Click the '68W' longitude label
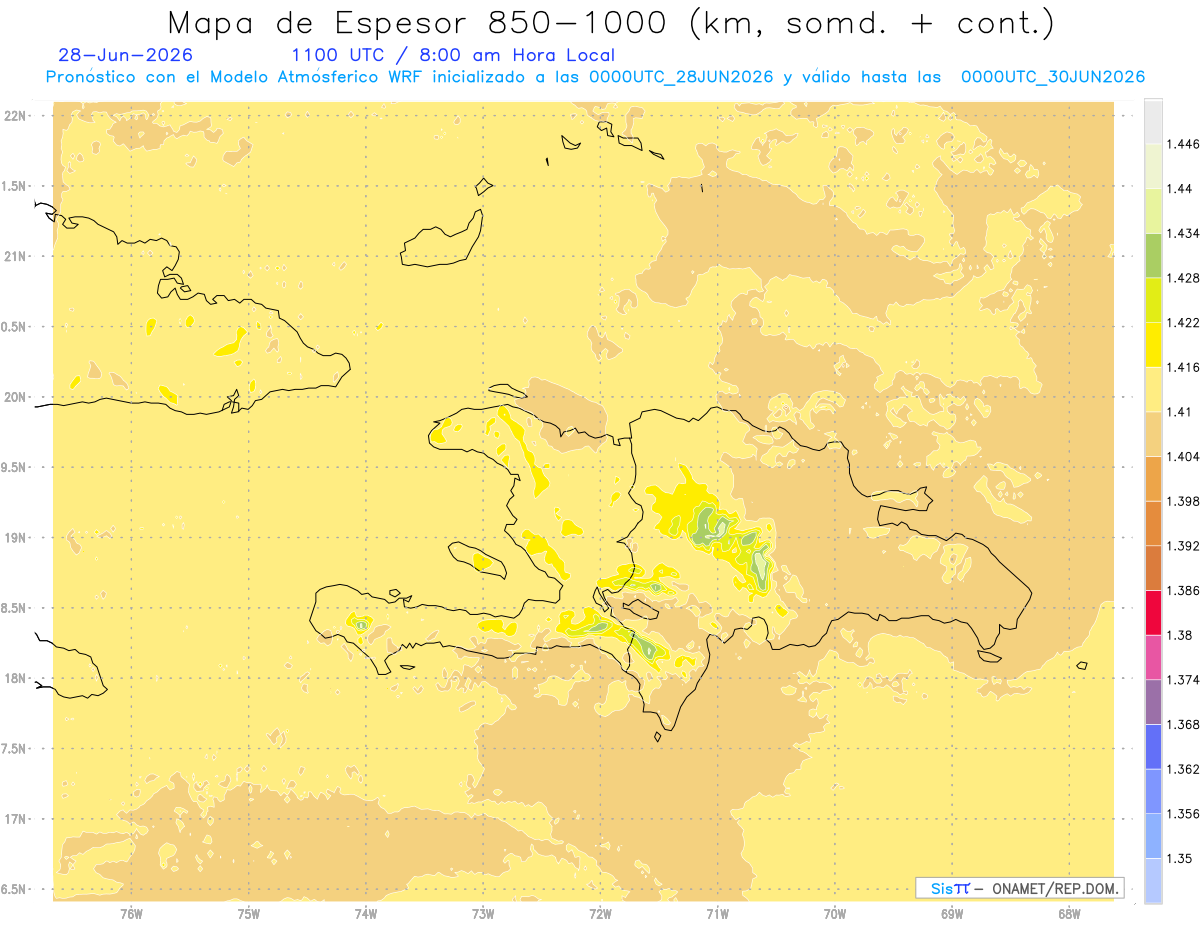Viewport: 1200px width, 927px height. coord(1069,914)
